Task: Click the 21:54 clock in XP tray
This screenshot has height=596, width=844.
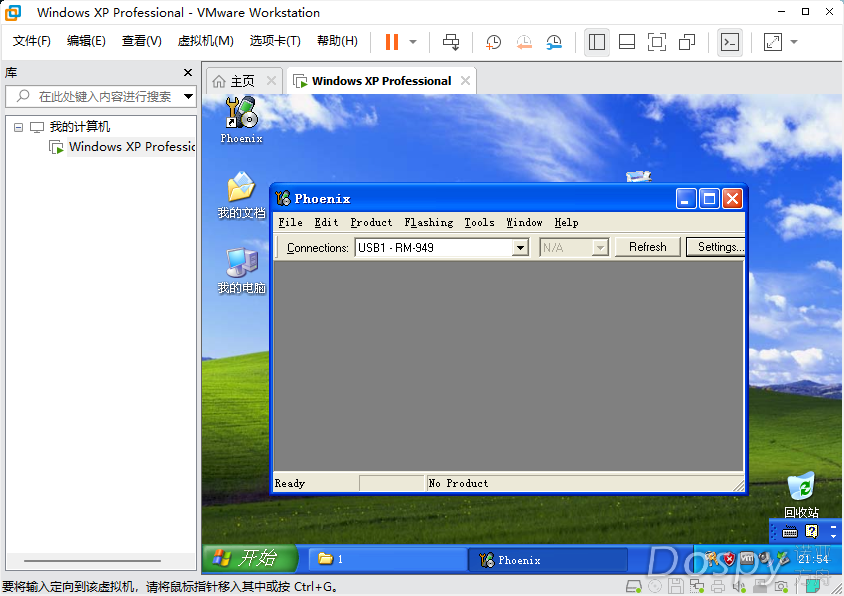Action: 813,559
